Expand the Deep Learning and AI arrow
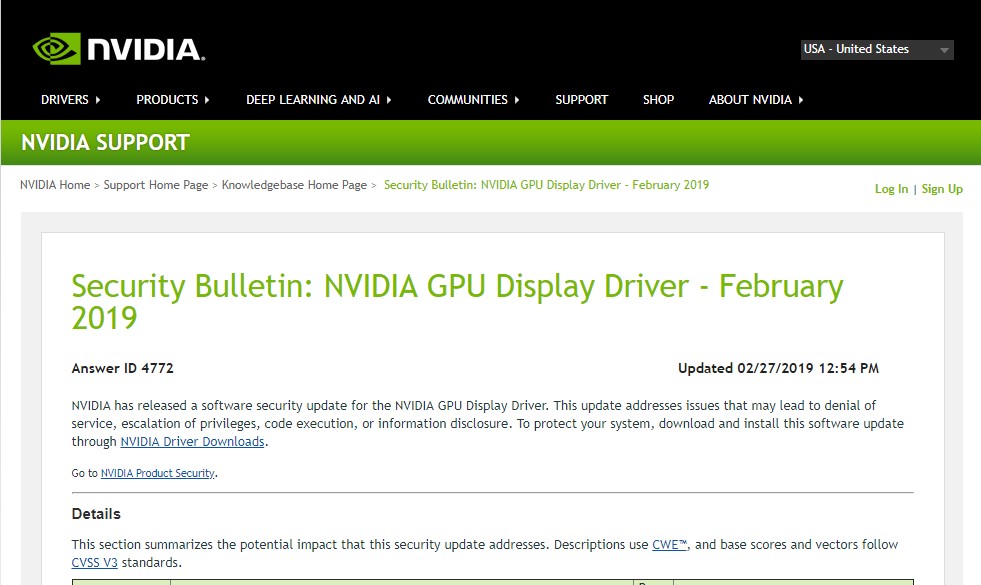Screen dimensions: 981x585 (389, 100)
